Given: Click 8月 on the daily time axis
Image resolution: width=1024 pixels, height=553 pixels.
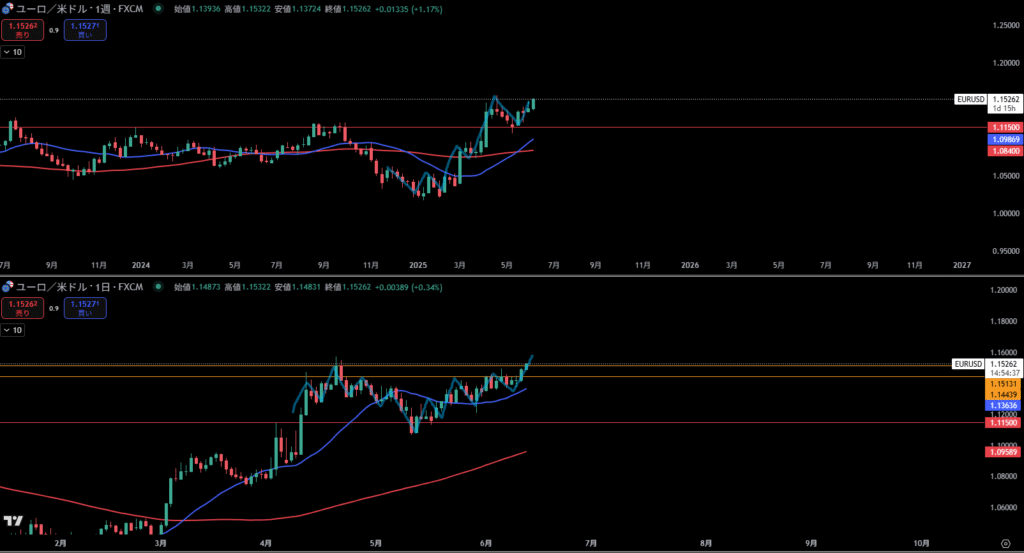Looking at the screenshot, I should pos(705,543).
